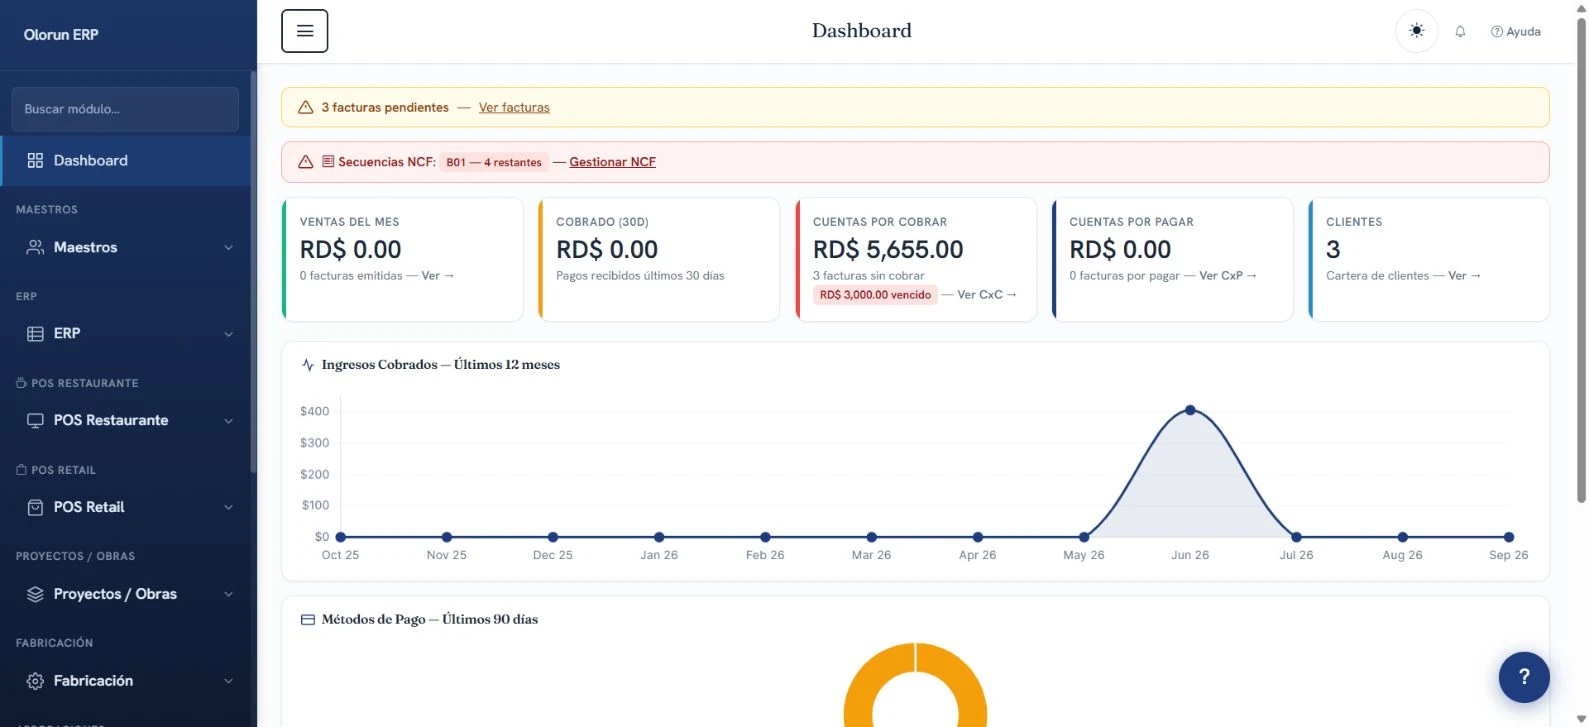Click the May 26 chart data point
The height and width of the screenshot is (727, 1589).
1084,537
